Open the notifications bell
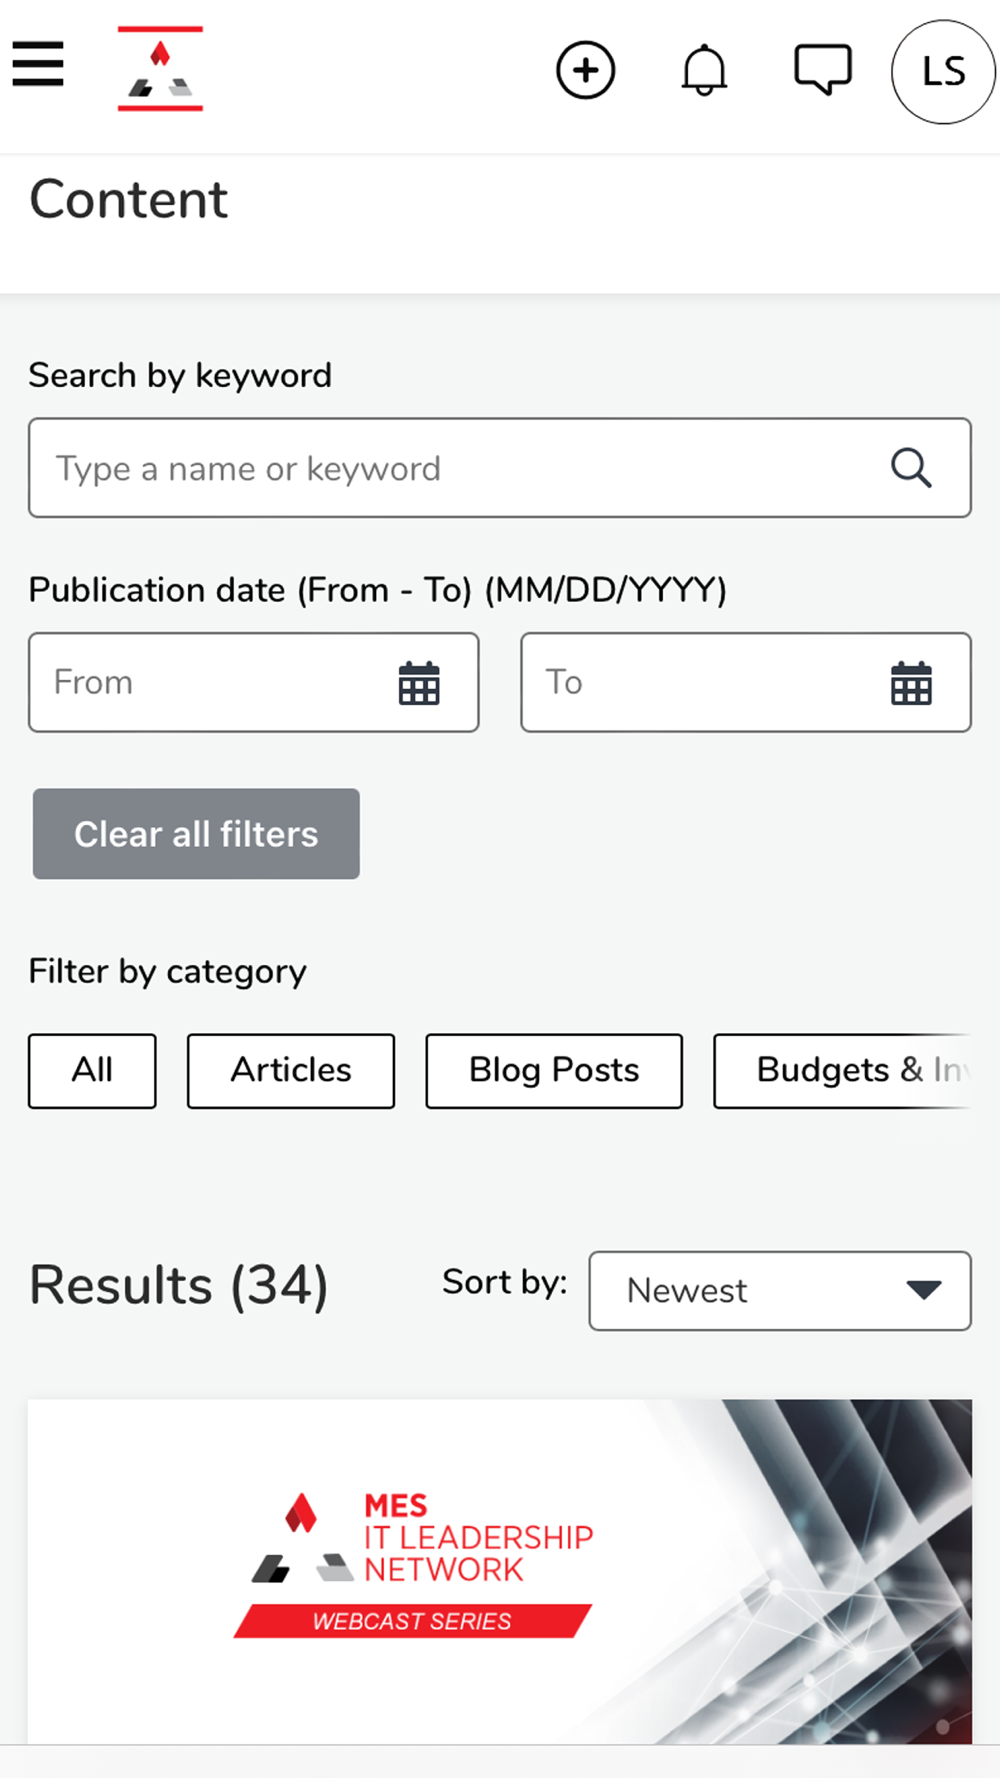This screenshot has height=1778, width=1000. [x=704, y=70]
